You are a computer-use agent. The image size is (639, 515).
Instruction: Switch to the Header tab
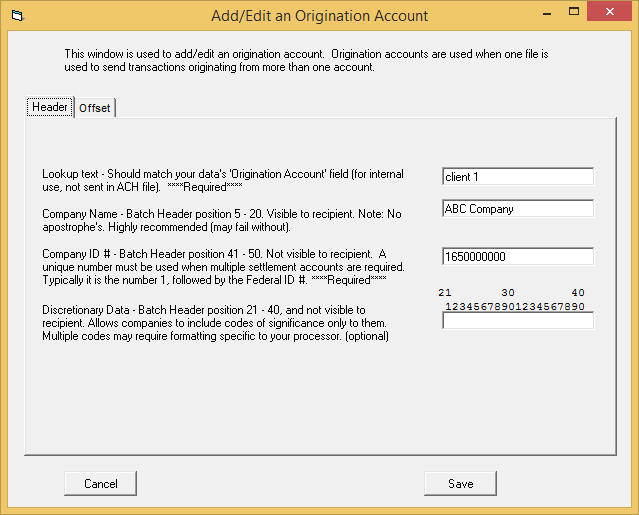pos(50,107)
